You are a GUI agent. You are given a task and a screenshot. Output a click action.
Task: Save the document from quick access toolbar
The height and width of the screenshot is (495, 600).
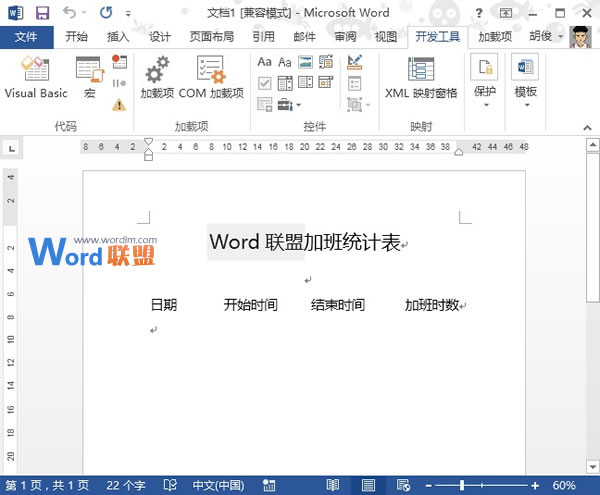tap(42, 13)
